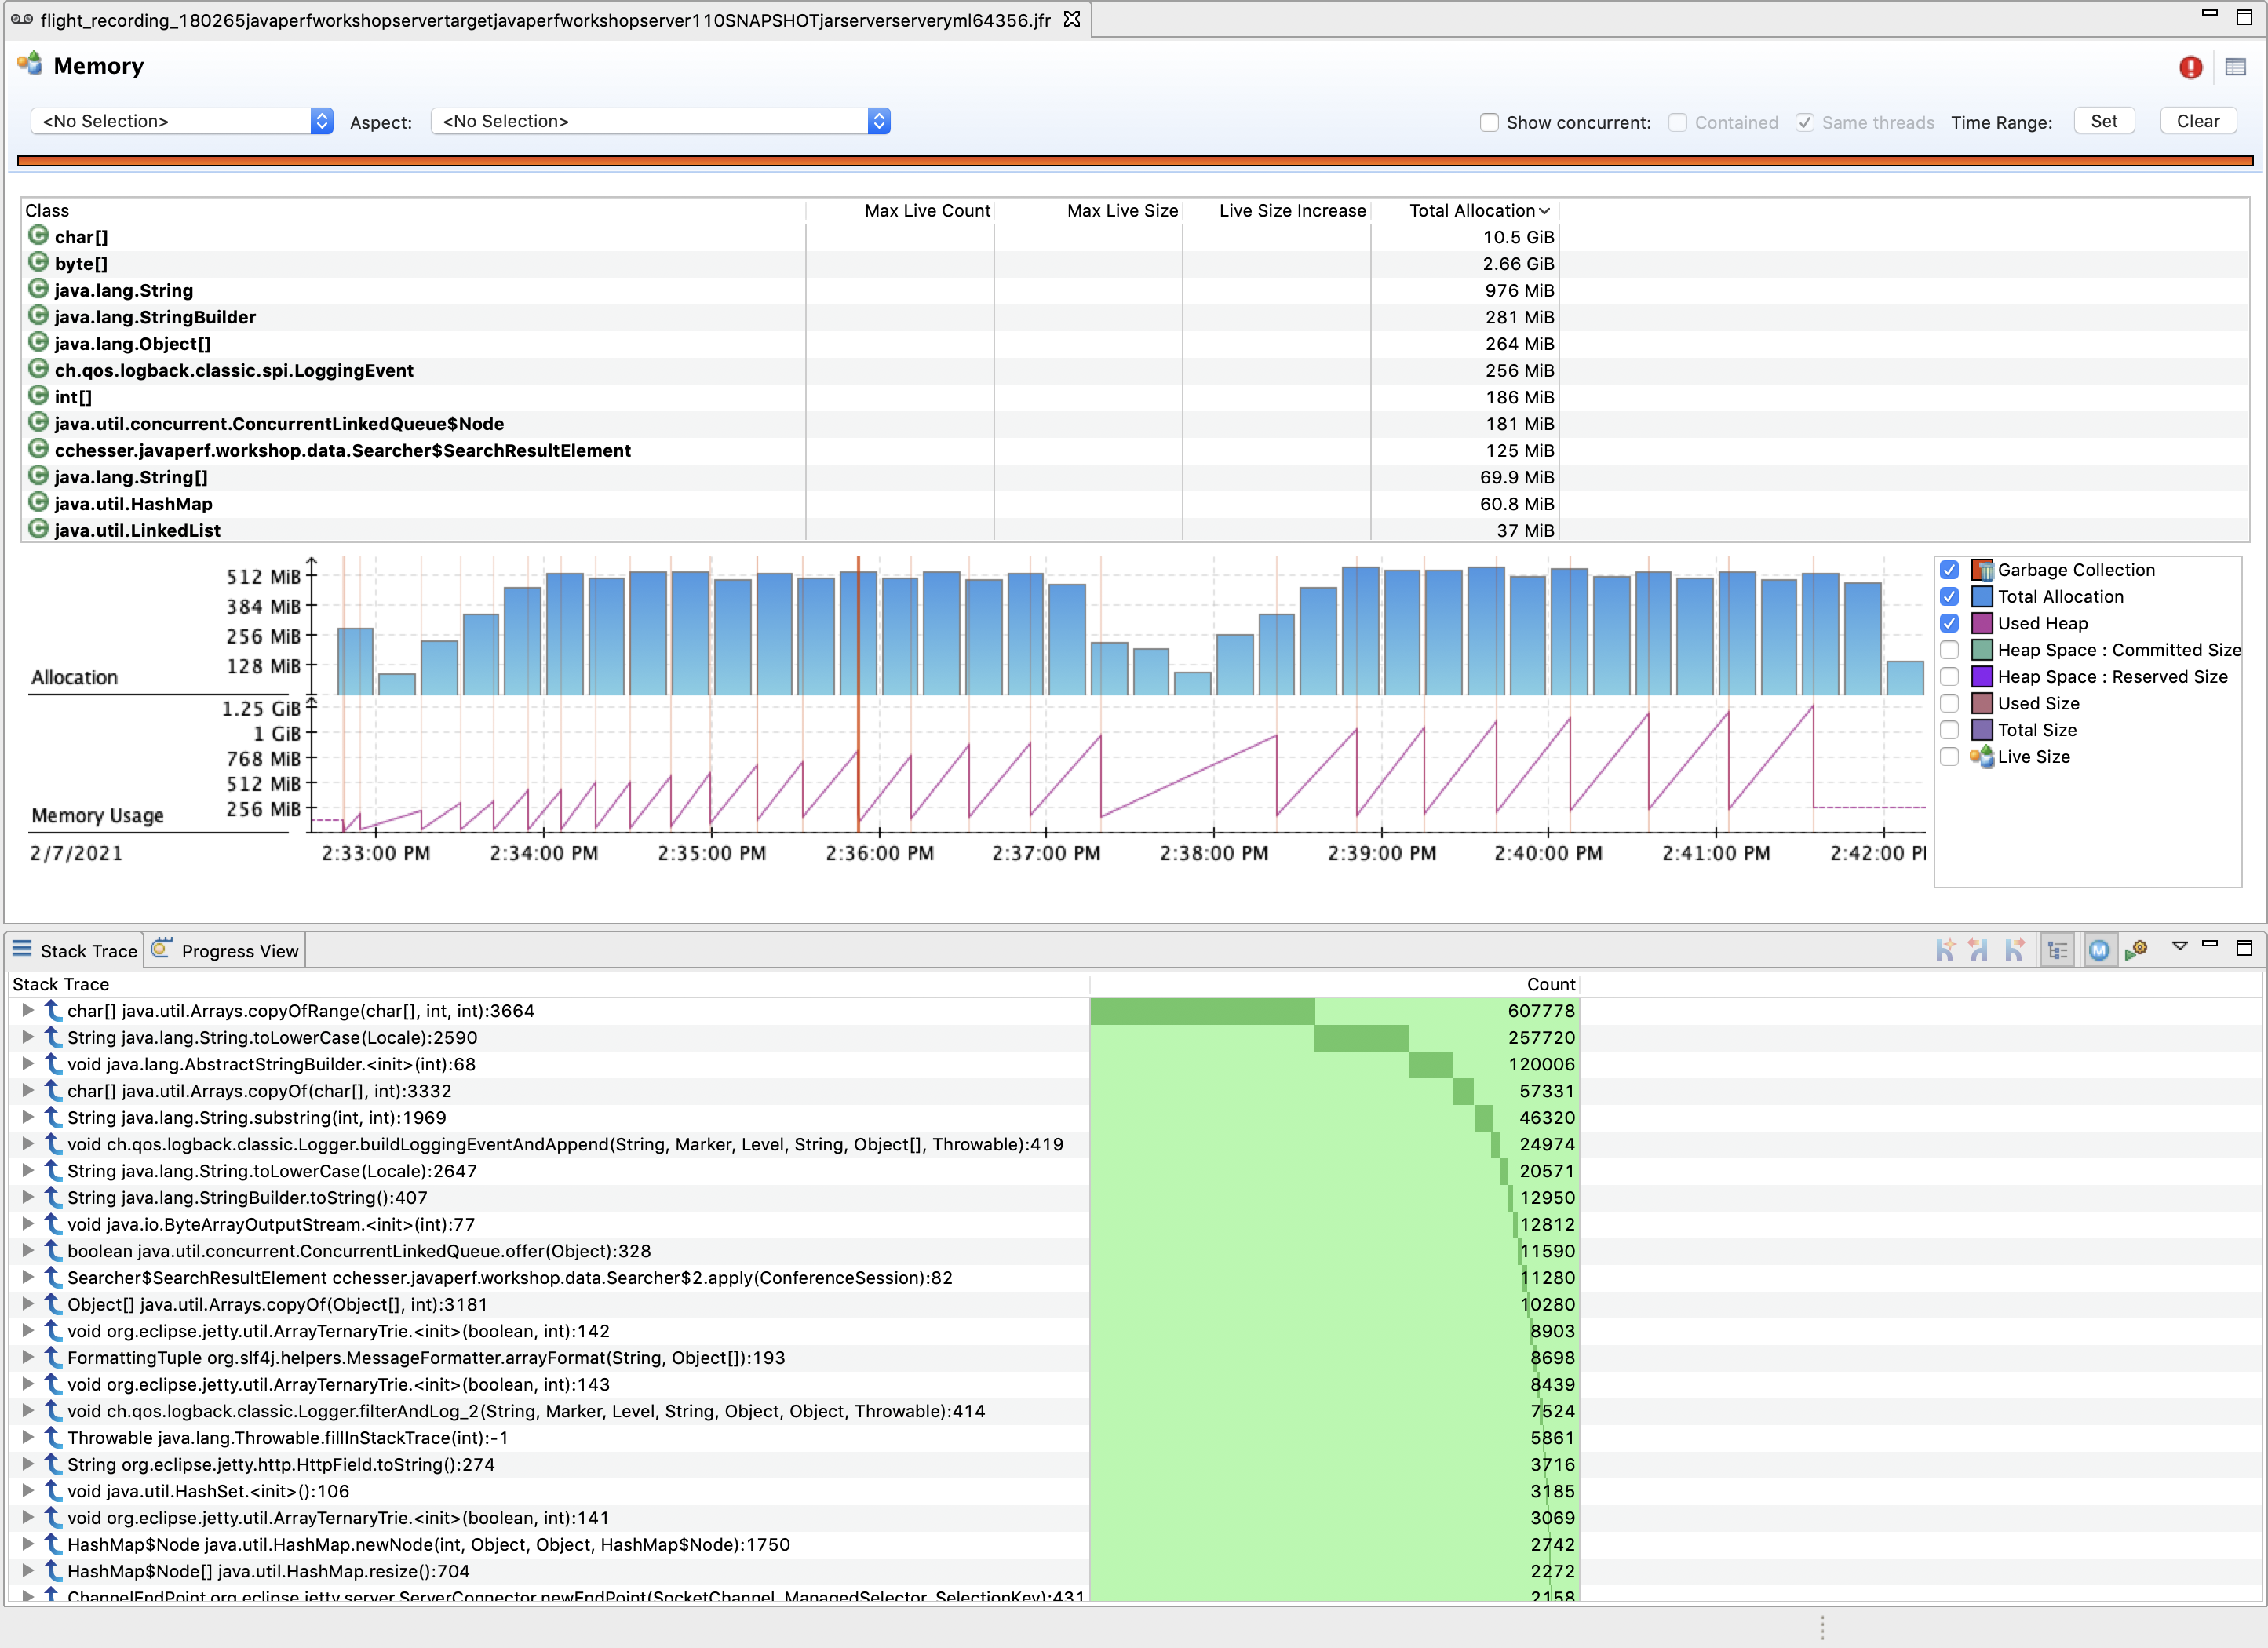This screenshot has width=2268, height=1648.
Task: Click the Clear time range button
Action: [2198, 121]
